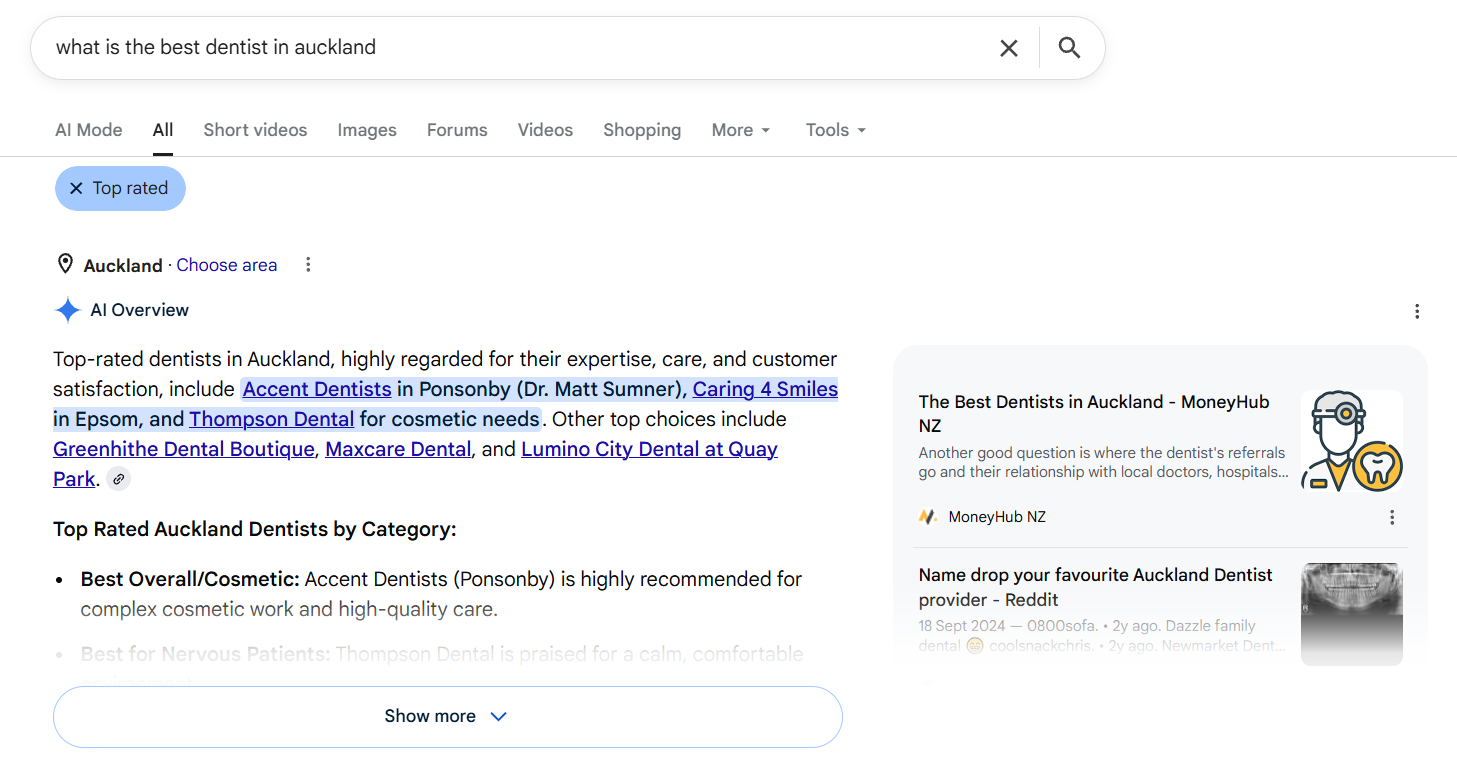The width and height of the screenshot is (1457, 769).
Task: Open Lumino City Dental at Quay Park link
Action: pyautogui.click(x=649, y=449)
